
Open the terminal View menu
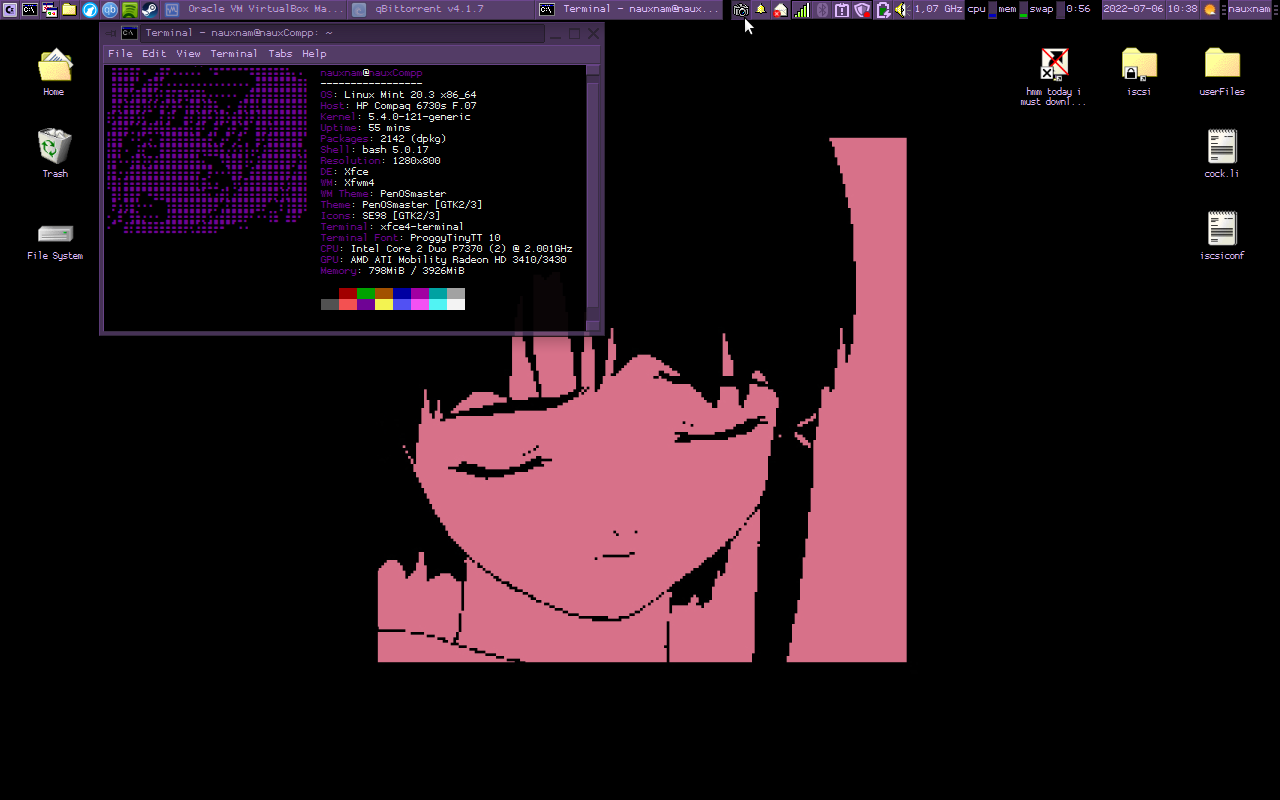click(x=188, y=54)
